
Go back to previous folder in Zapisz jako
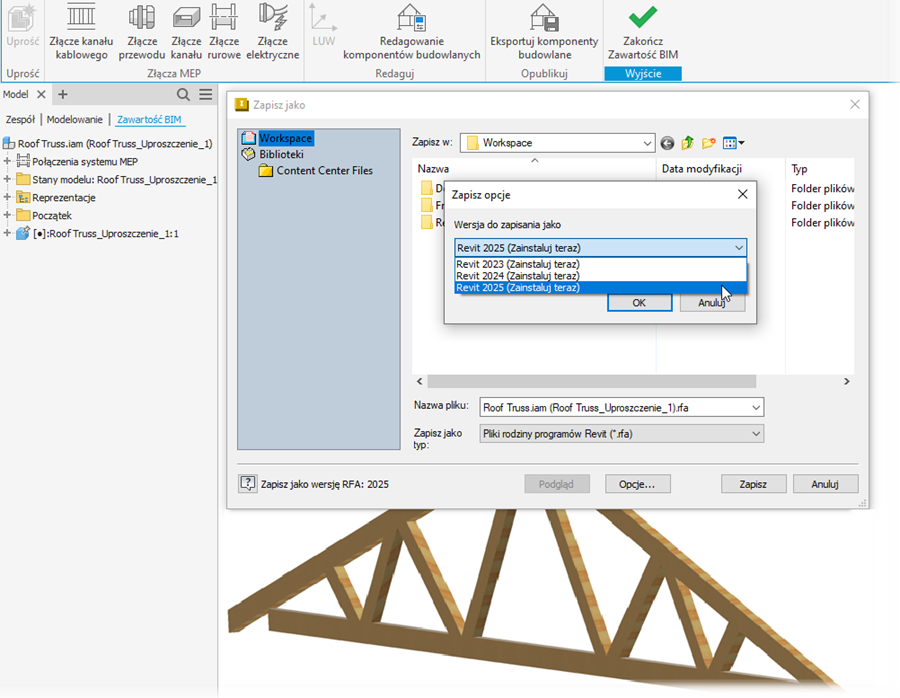(x=667, y=143)
